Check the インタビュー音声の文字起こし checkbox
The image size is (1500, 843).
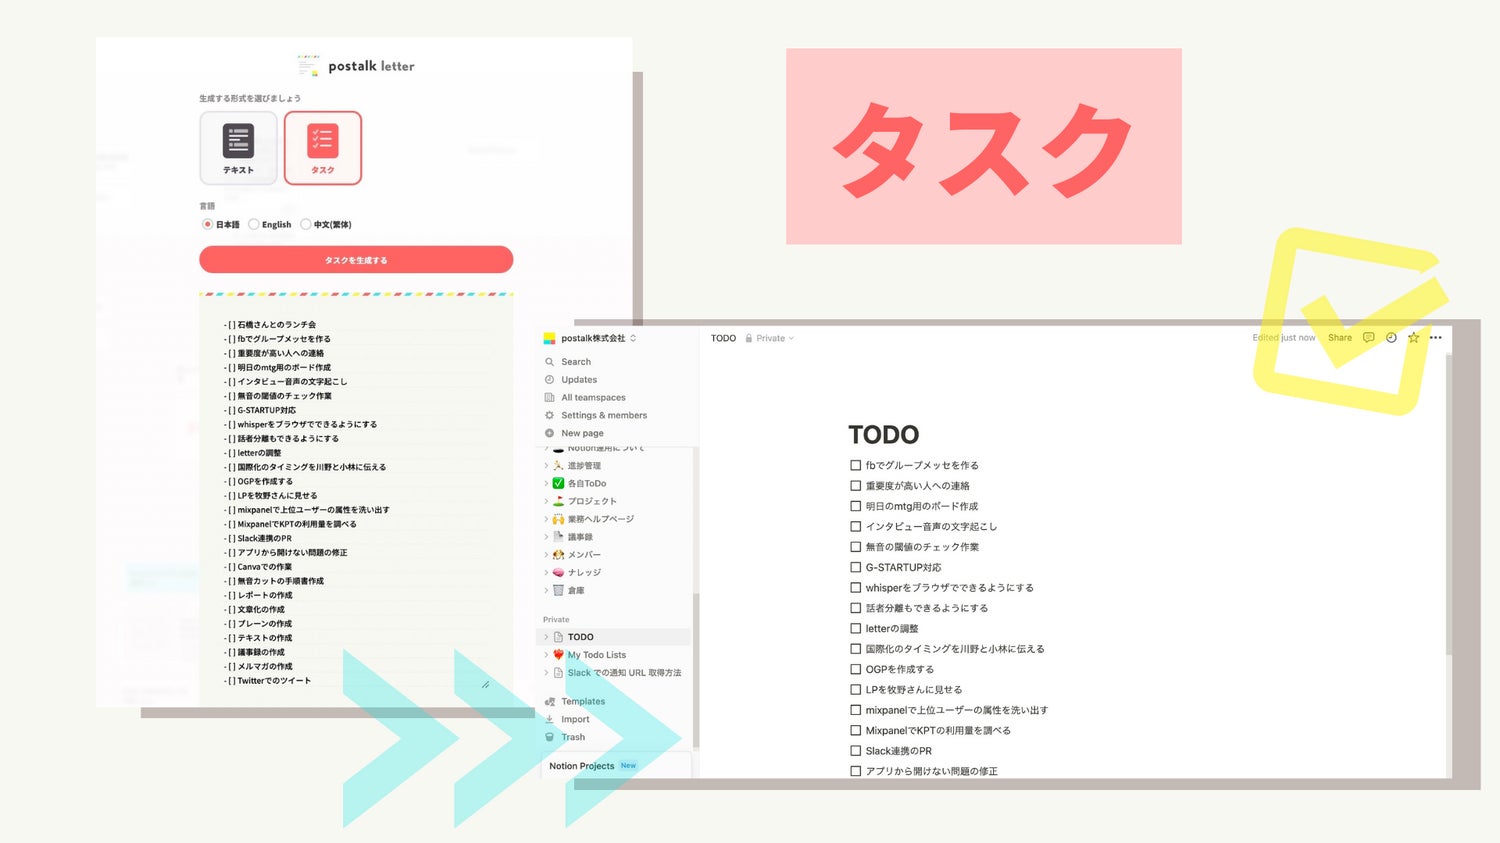[x=855, y=526]
